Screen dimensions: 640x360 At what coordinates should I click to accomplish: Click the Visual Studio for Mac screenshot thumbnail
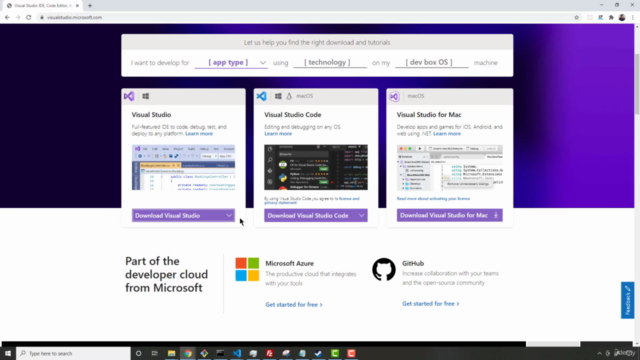[x=449, y=167]
